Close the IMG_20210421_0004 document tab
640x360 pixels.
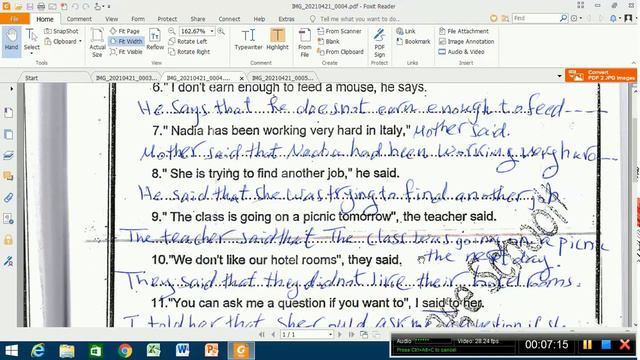[242, 78]
